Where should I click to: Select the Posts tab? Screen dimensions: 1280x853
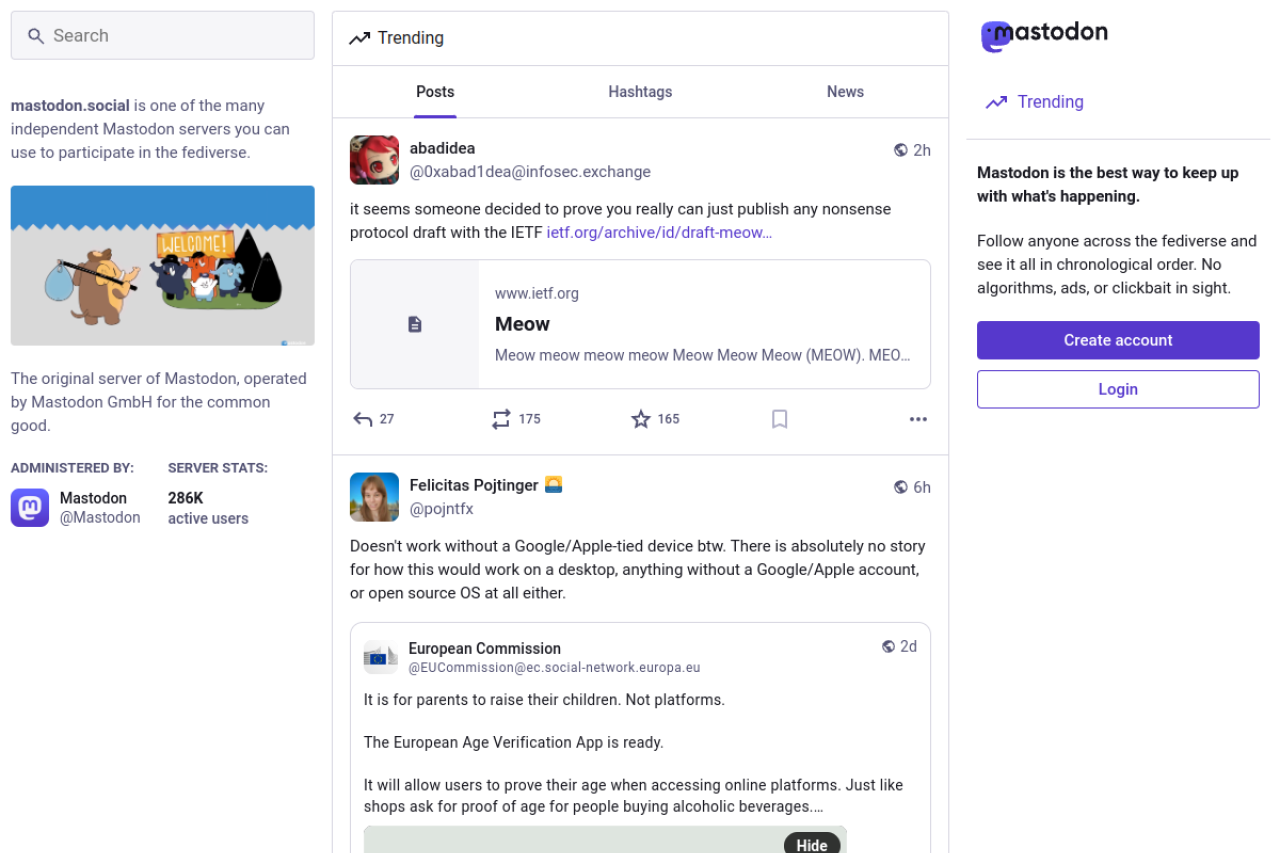click(x=435, y=92)
